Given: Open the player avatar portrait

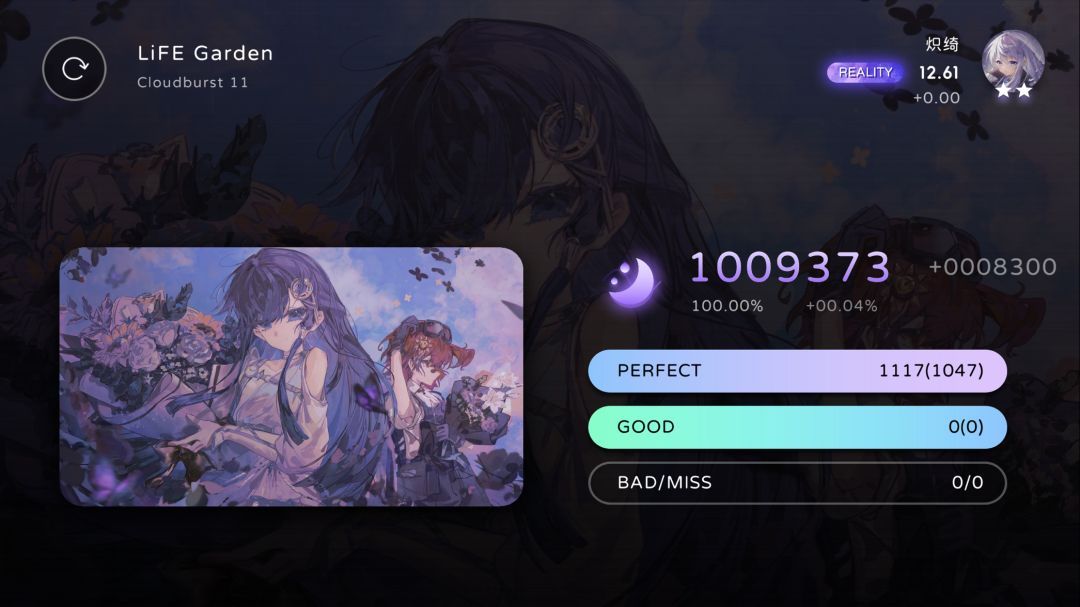Looking at the screenshot, I should 1012,63.
